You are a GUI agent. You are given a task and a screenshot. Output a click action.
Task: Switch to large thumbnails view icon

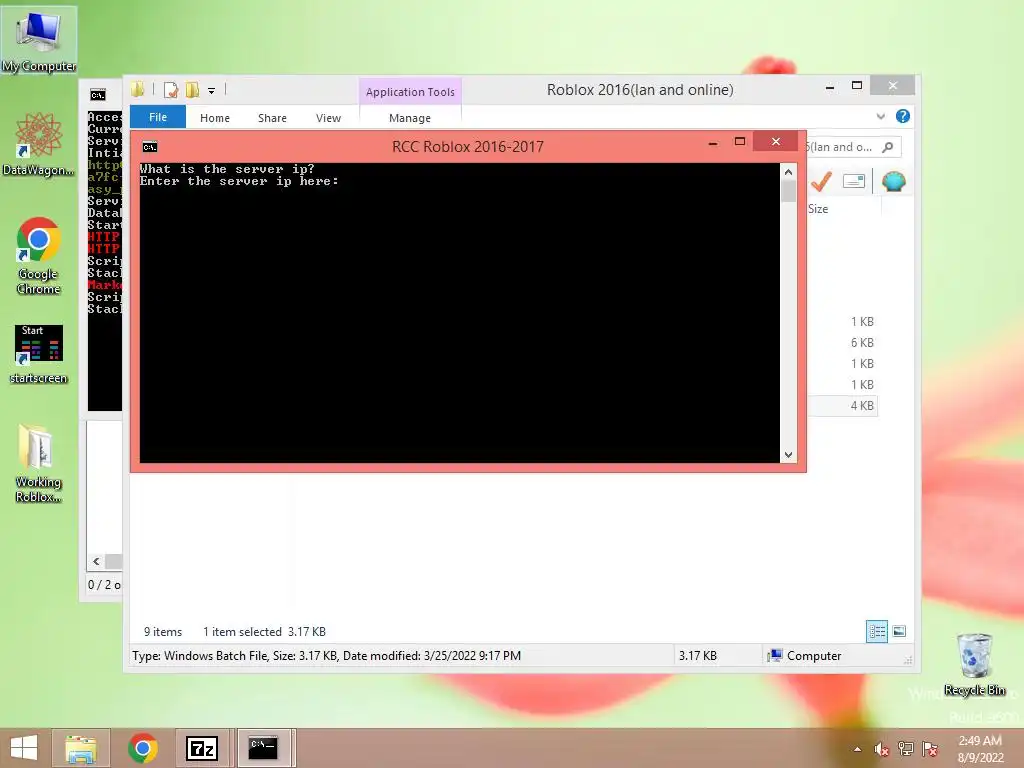tap(899, 632)
